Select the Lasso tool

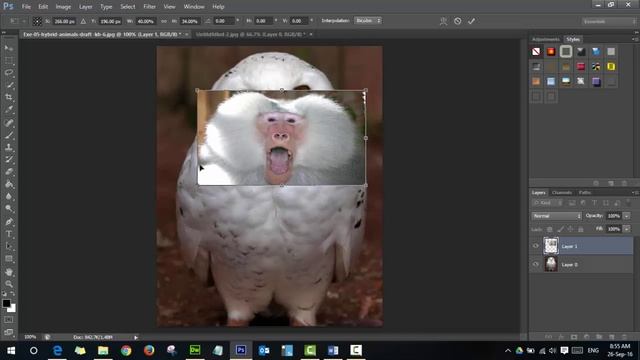(x=9, y=73)
